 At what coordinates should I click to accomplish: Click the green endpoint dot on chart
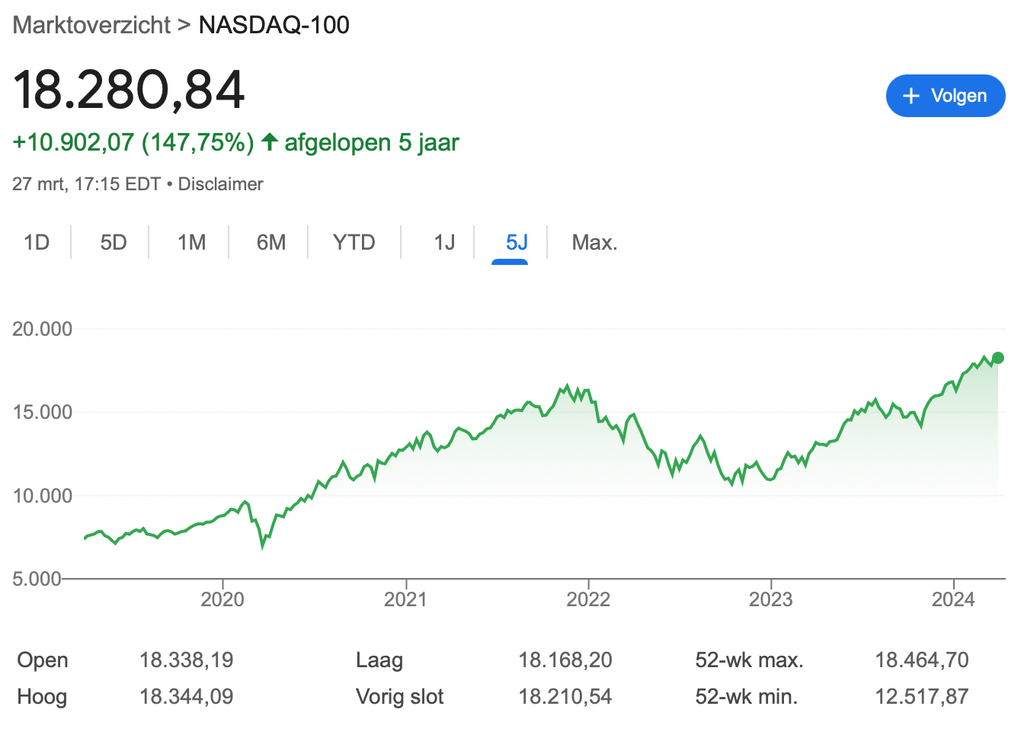(x=997, y=358)
